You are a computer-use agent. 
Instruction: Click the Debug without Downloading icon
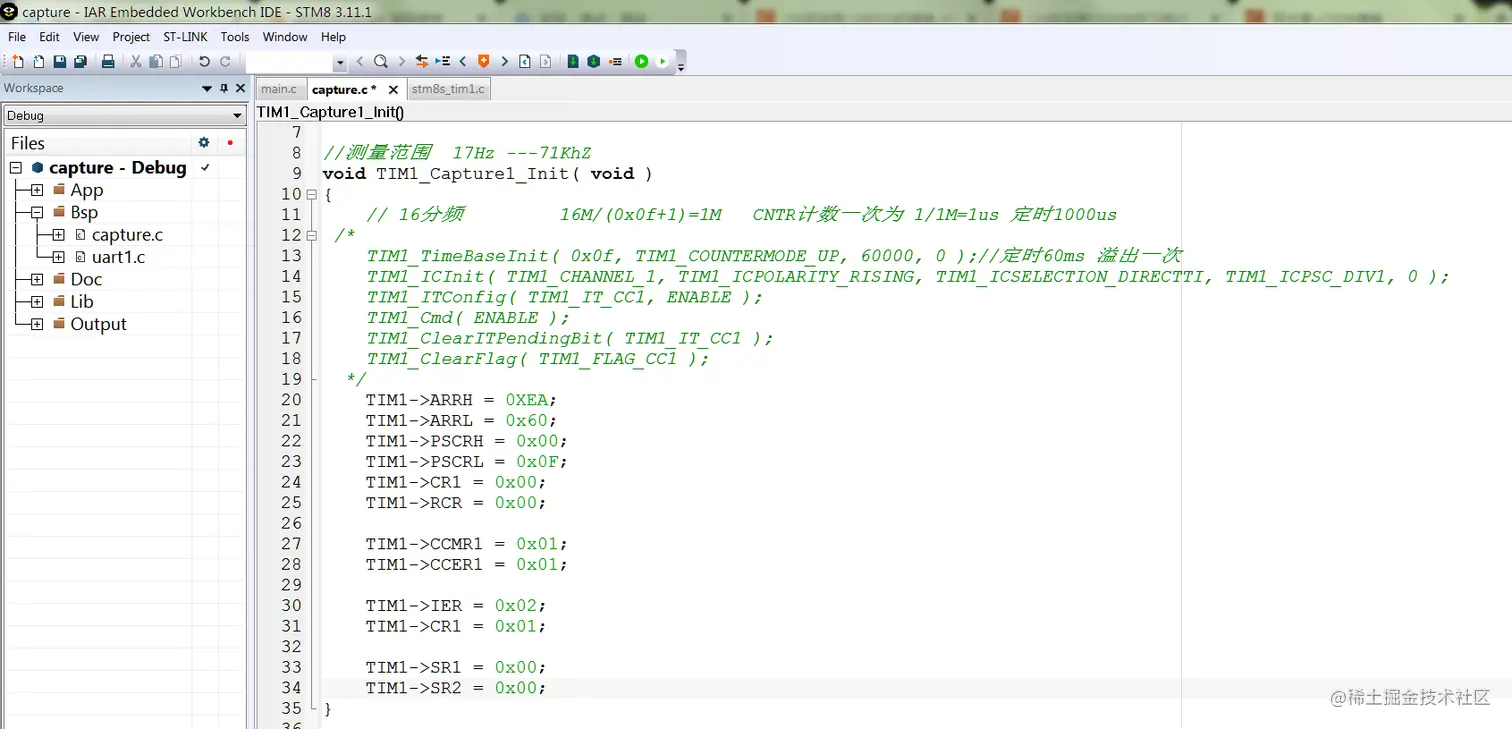[x=662, y=62]
